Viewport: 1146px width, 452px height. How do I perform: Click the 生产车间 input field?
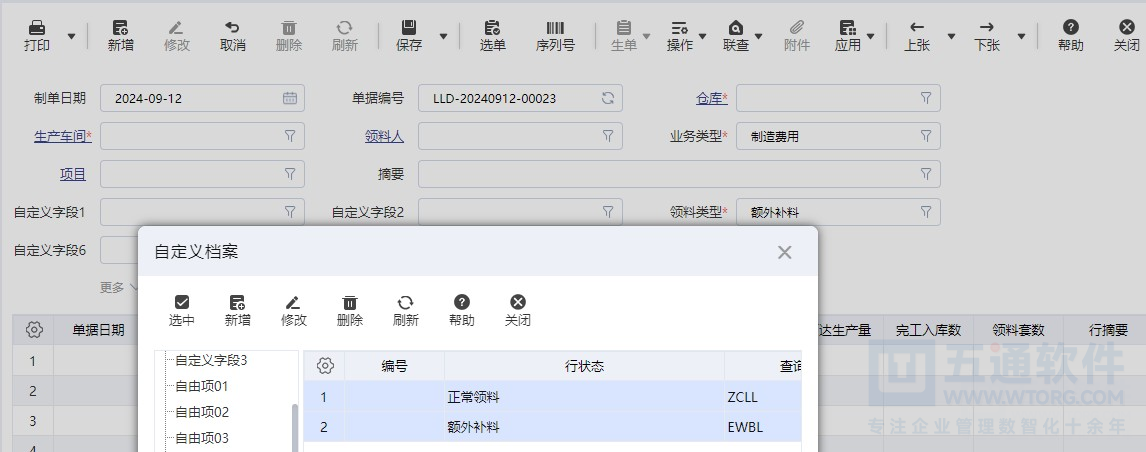click(202, 136)
